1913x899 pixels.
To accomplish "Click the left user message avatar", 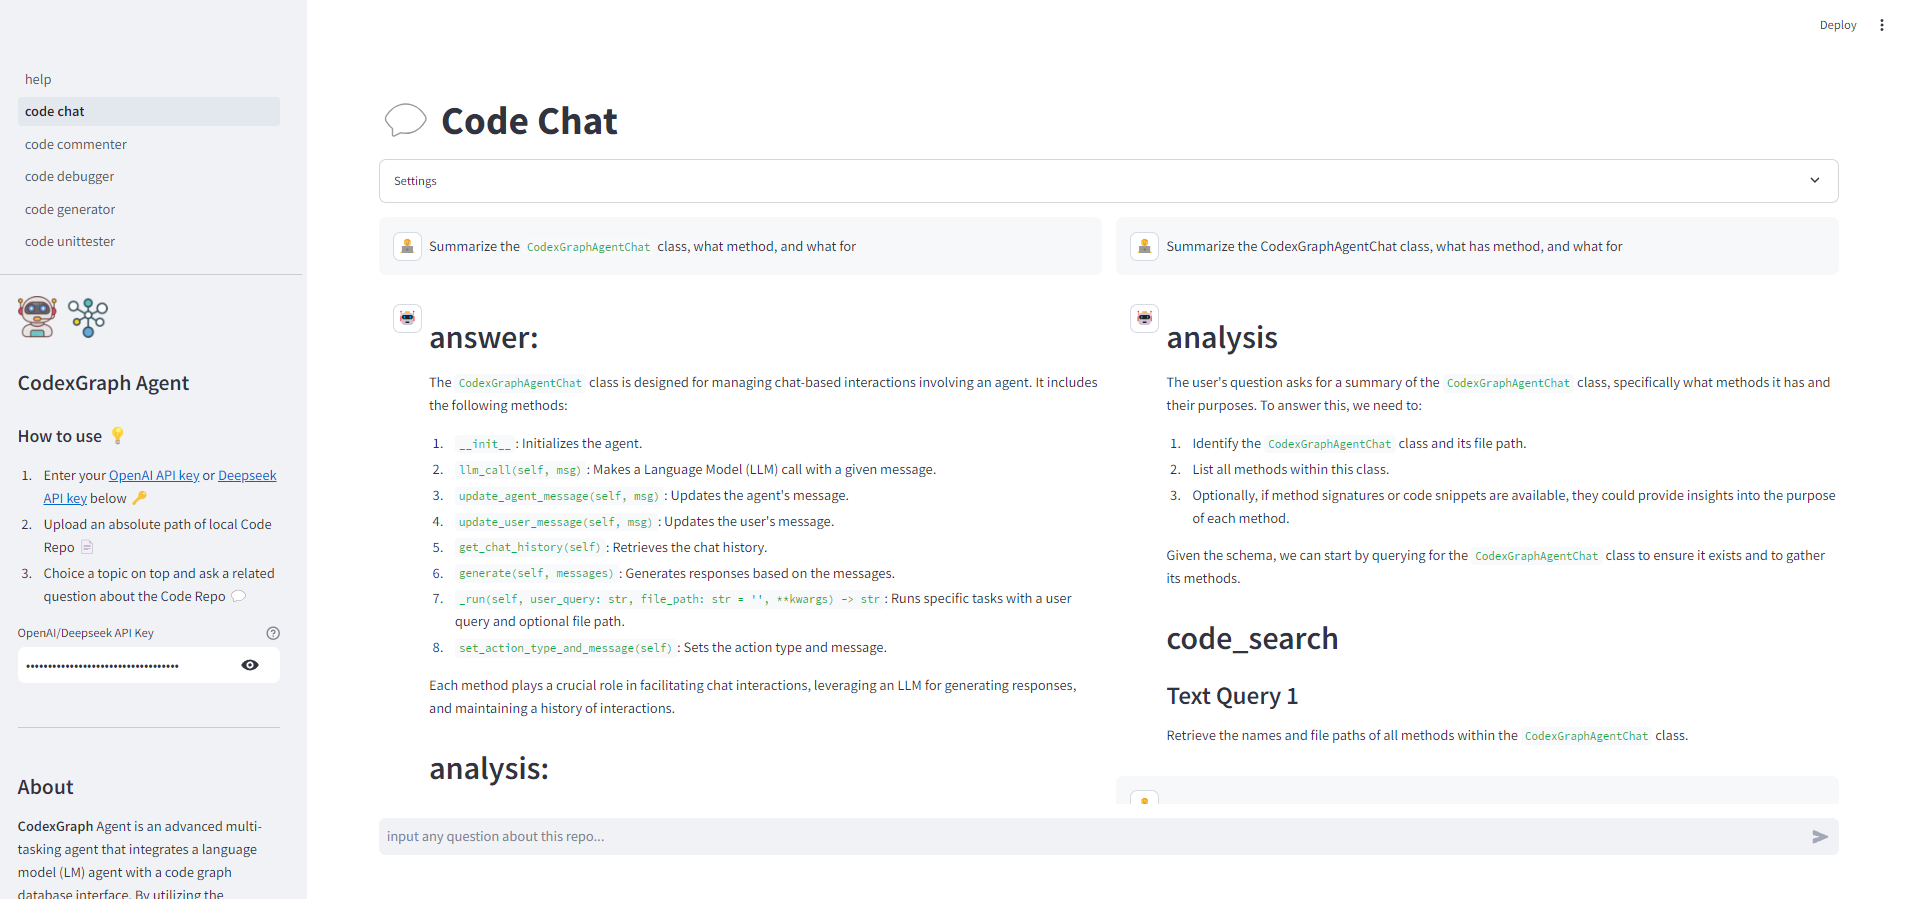I will coord(407,246).
